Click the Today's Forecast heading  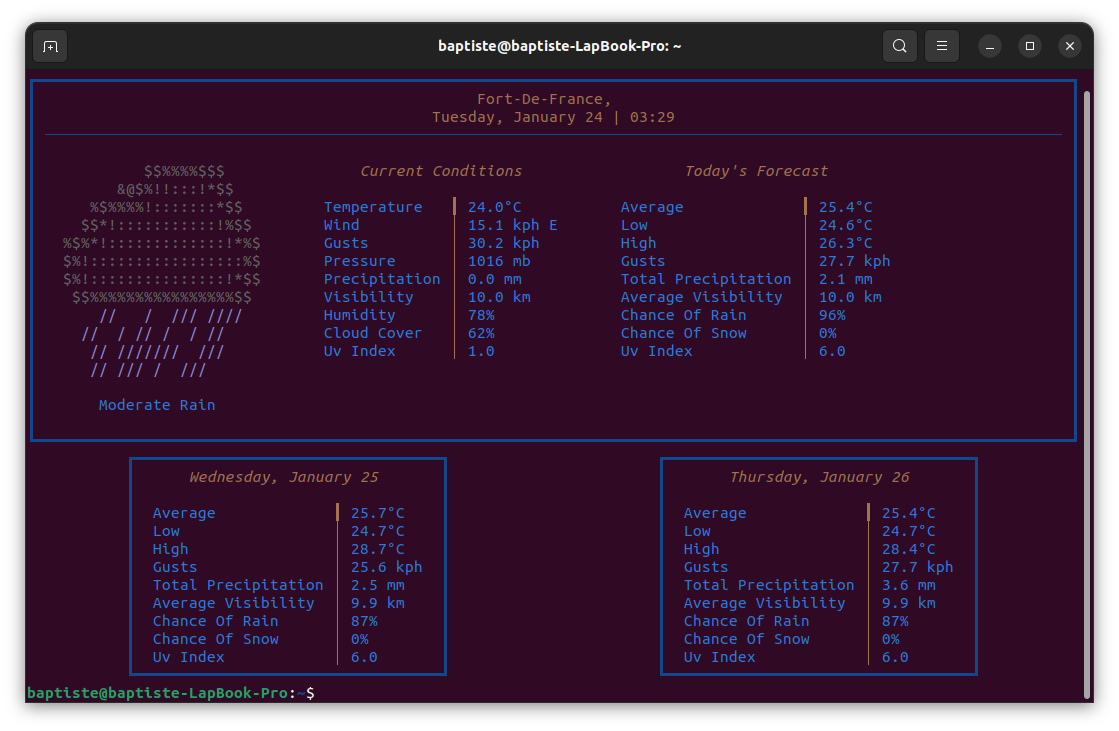(x=756, y=171)
